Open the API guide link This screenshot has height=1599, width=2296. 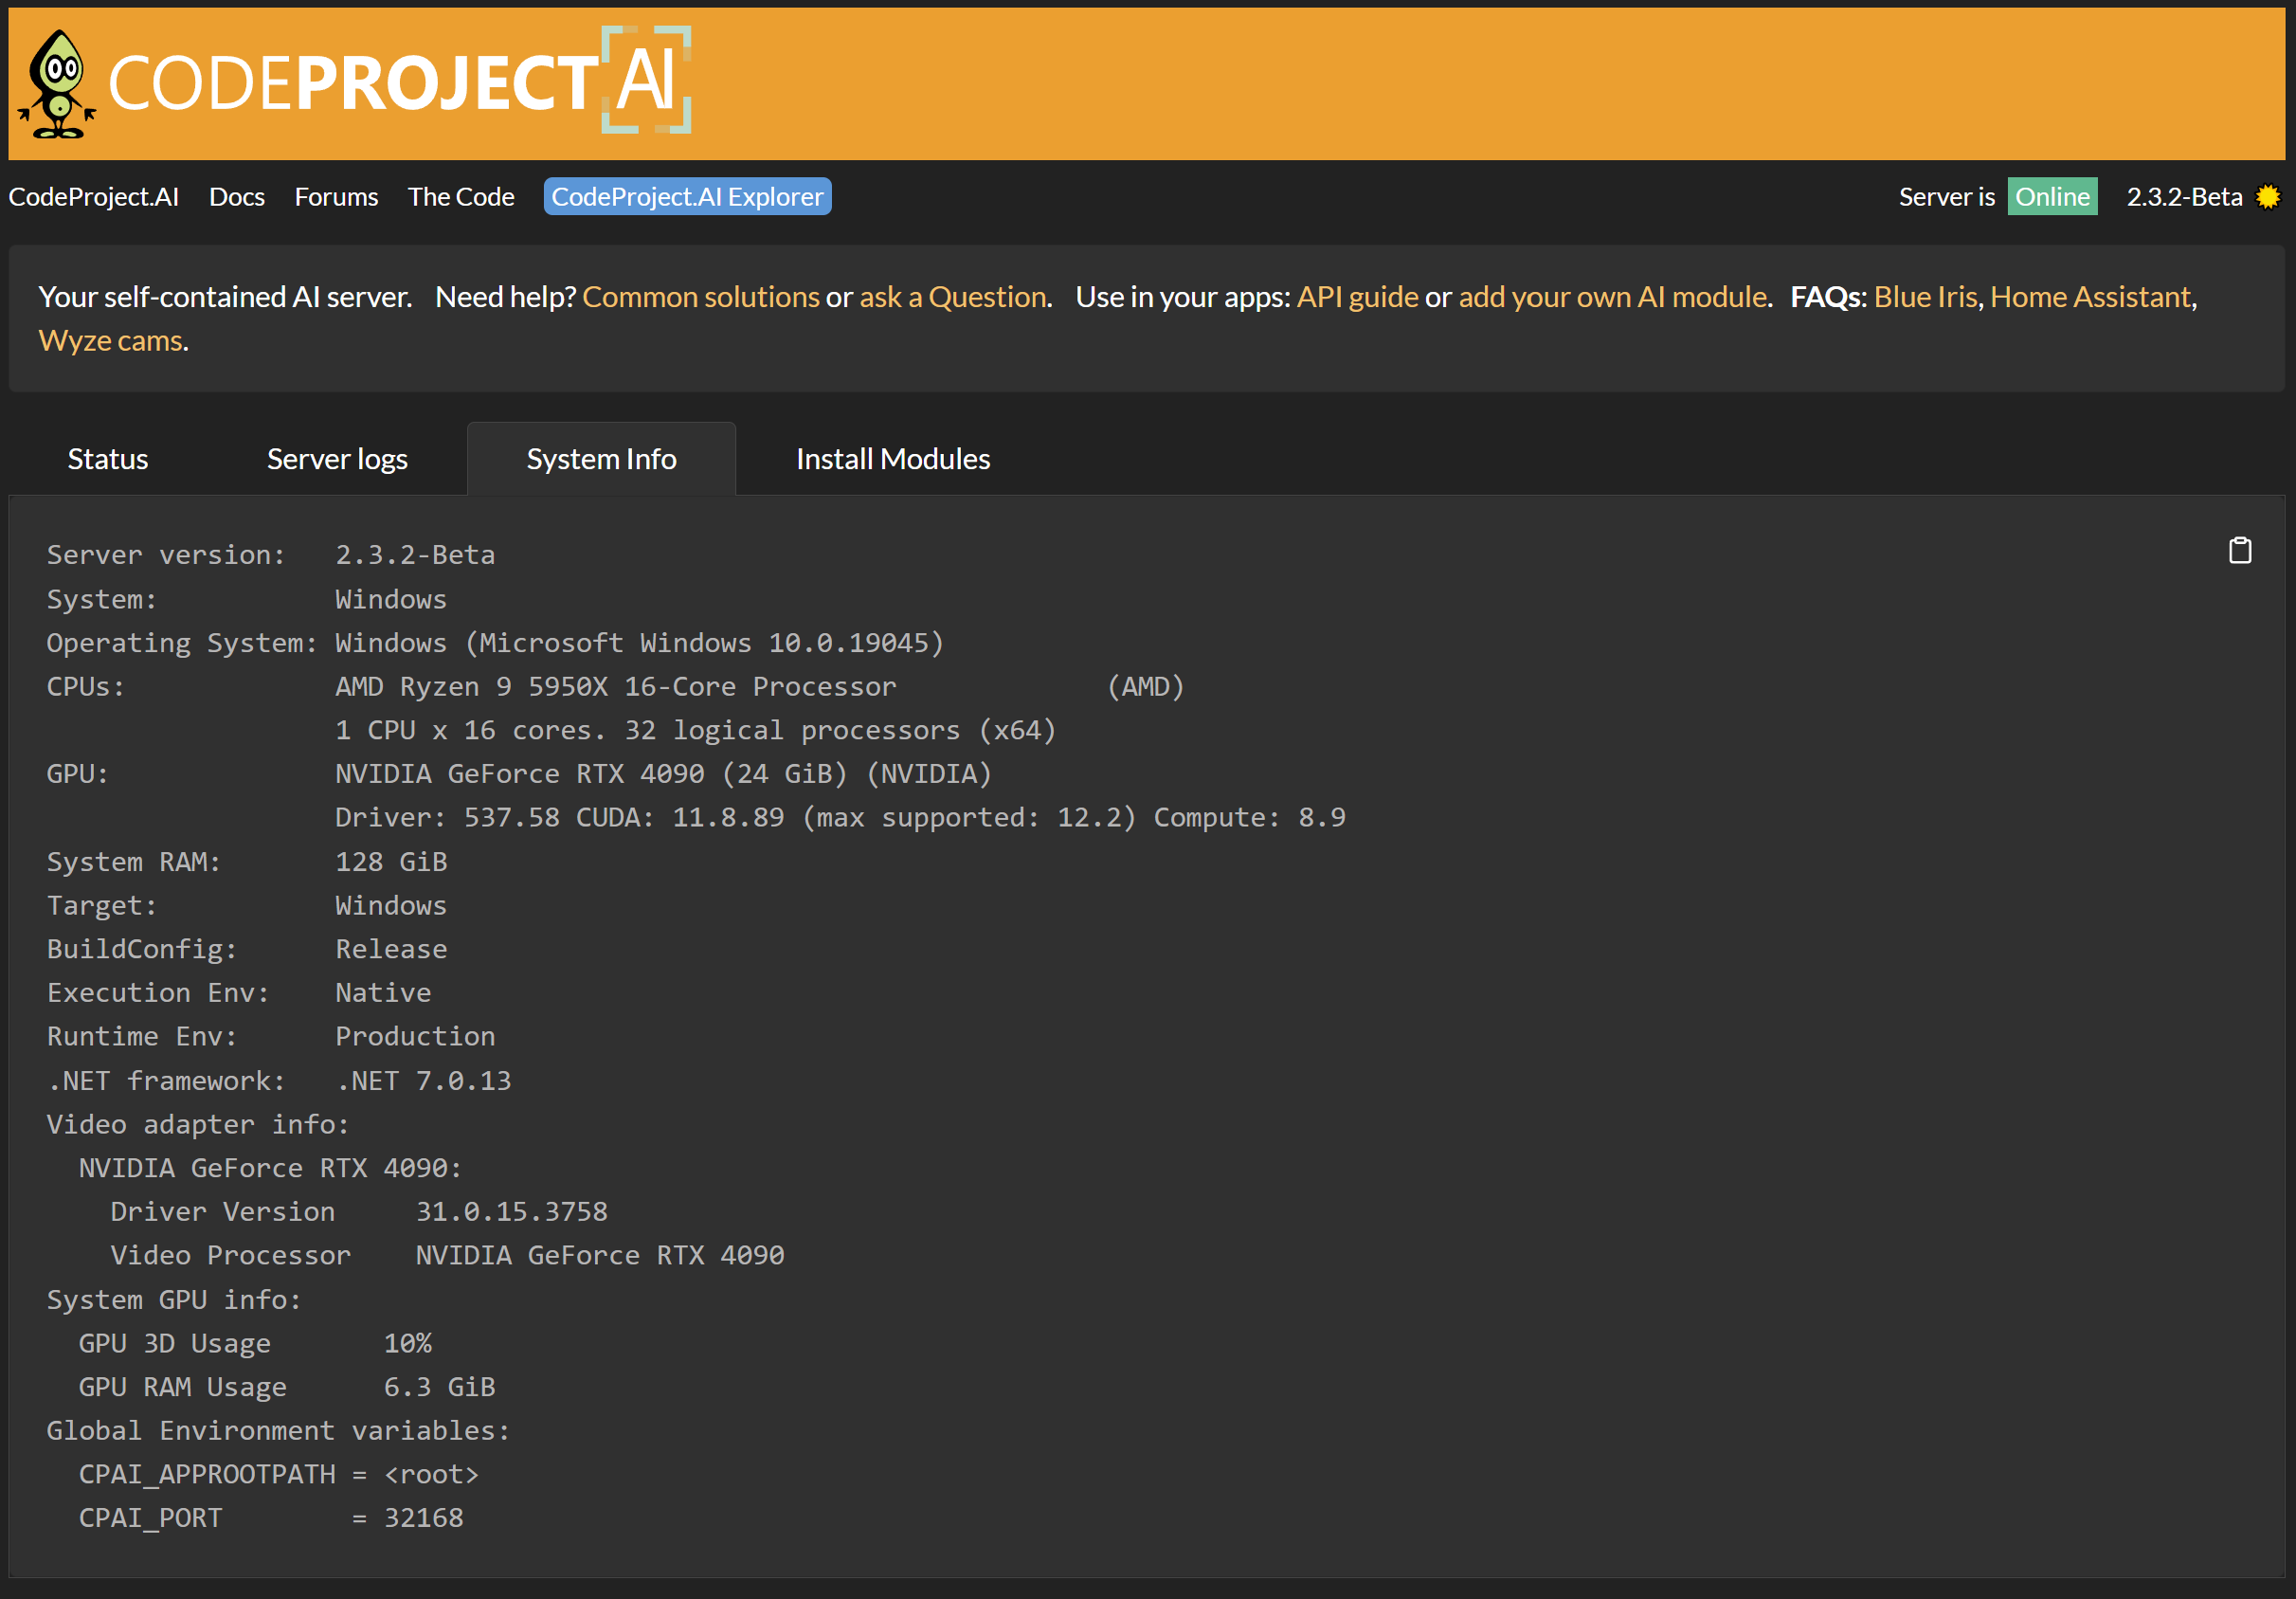[1357, 297]
